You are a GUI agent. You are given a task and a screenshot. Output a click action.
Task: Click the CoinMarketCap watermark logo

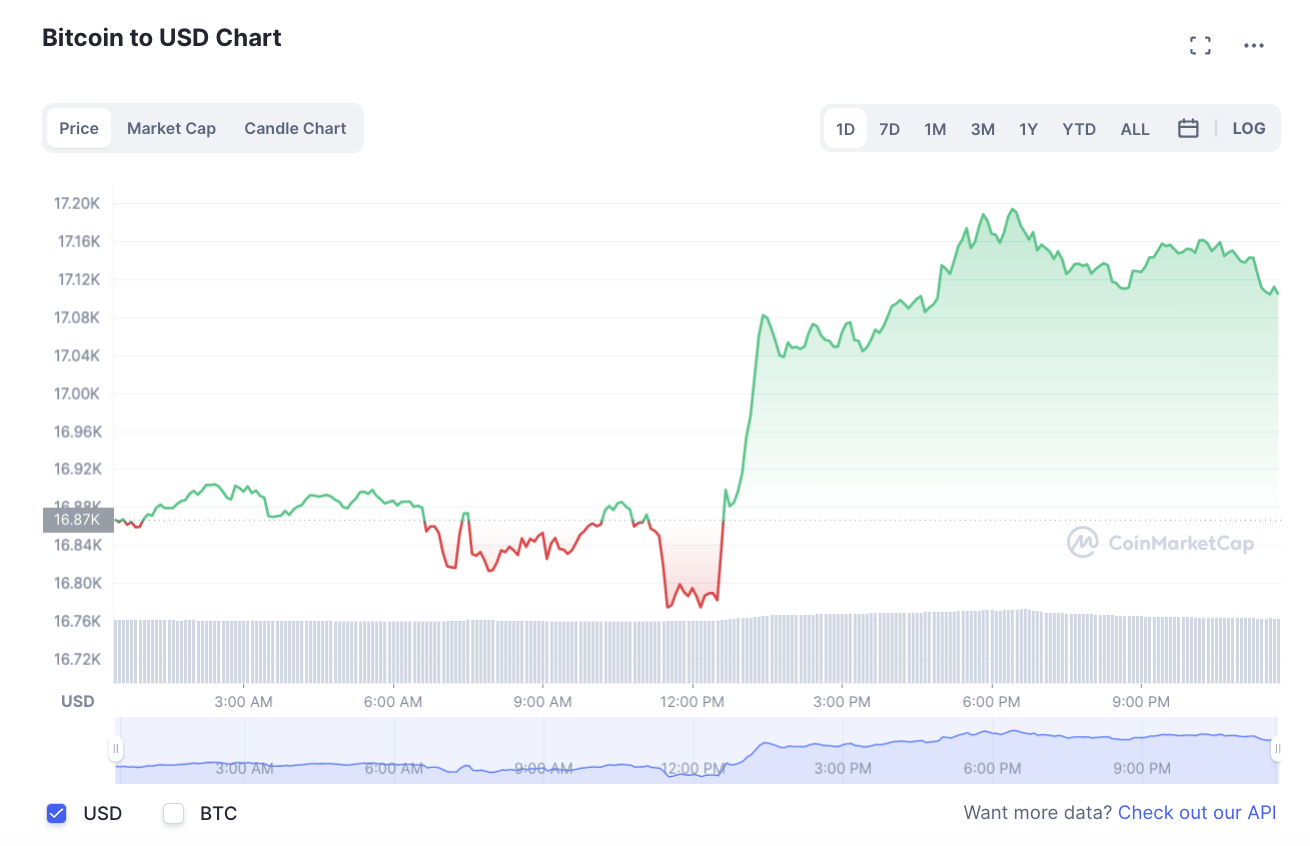click(1160, 542)
